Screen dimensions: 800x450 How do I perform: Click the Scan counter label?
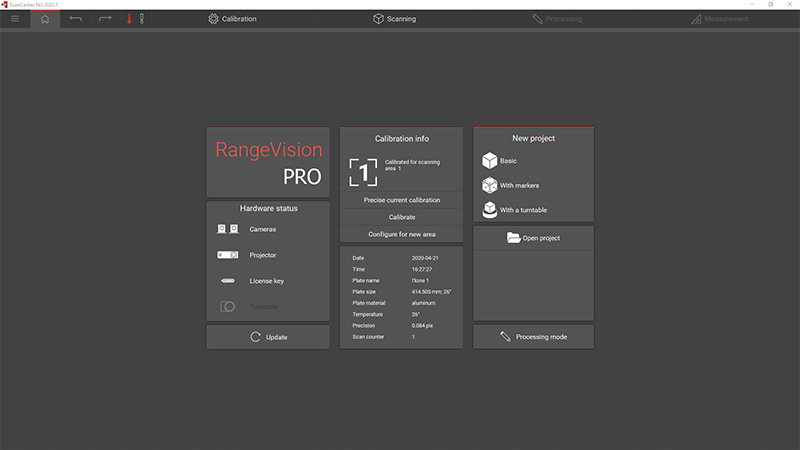click(x=368, y=337)
